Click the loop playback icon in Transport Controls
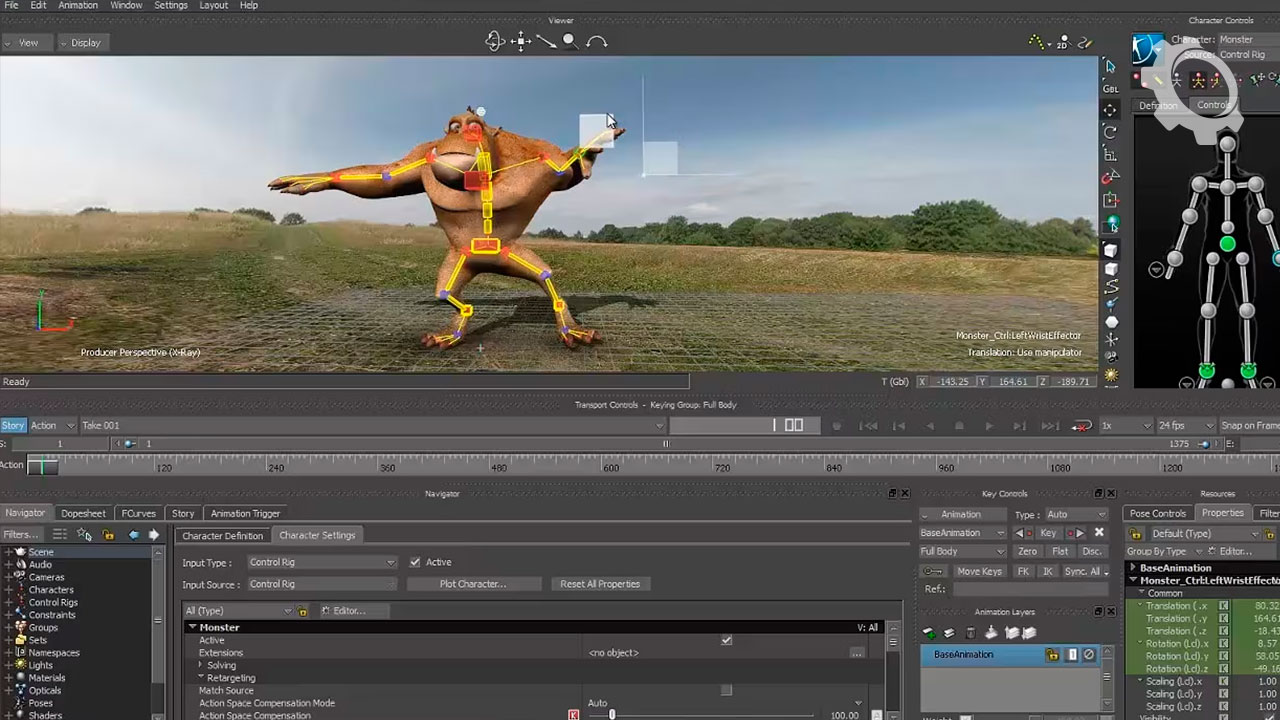This screenshot has width=1280, height=720. pos(1082,426)
